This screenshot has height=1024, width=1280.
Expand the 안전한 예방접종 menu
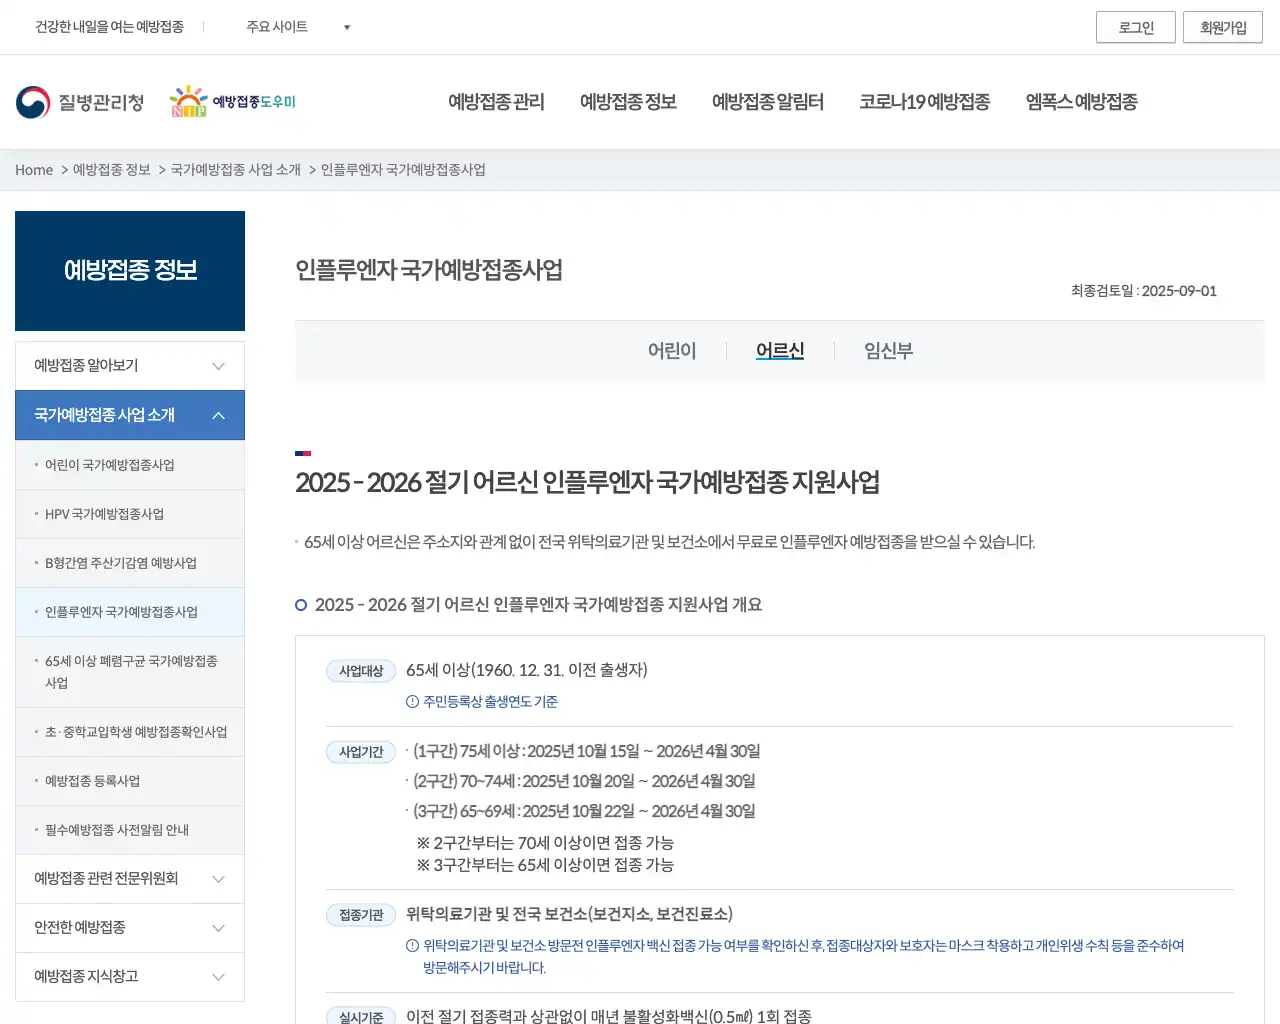pyautogui.click(x=129, y=927)
